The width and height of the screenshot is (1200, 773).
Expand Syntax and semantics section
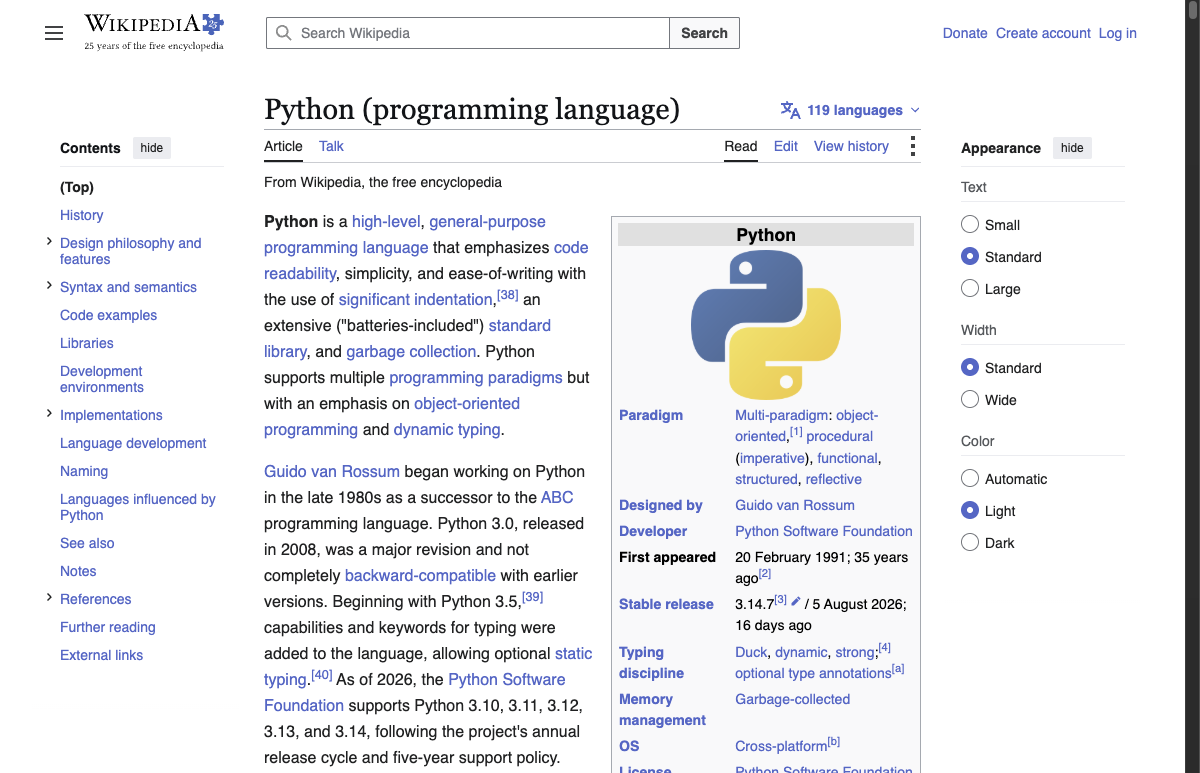tap(49, 286)
